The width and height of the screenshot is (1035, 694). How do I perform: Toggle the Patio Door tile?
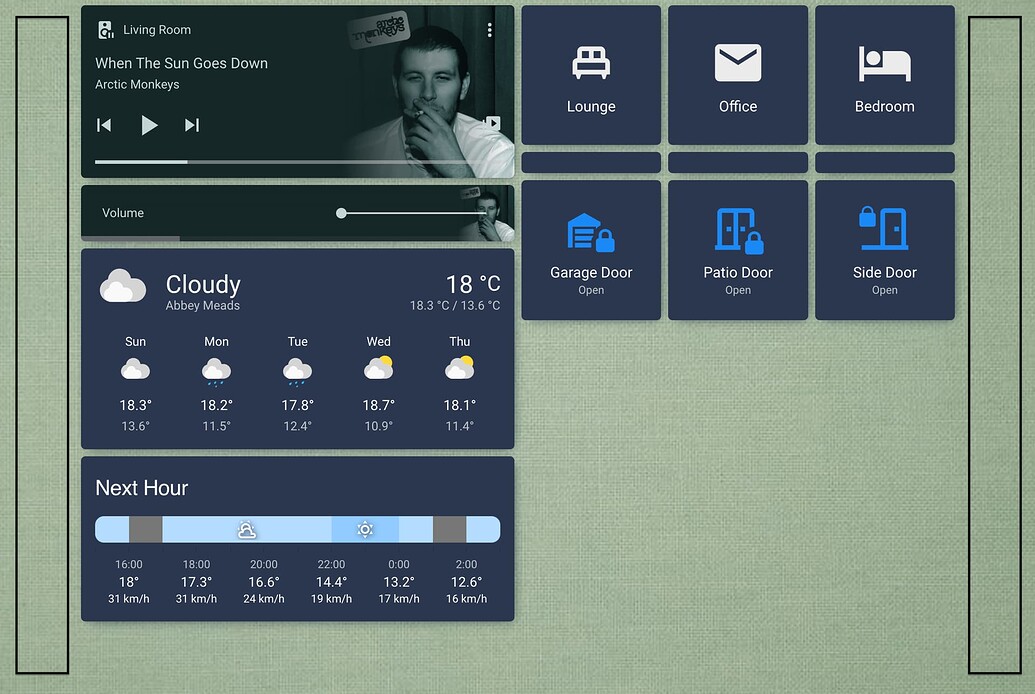738,249
